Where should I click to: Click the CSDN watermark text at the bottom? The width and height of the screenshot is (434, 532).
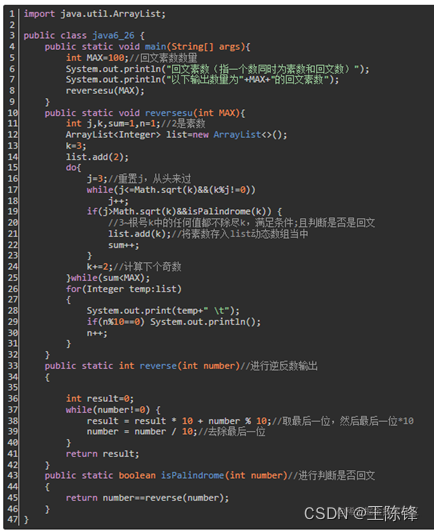(x=361, y=513)
